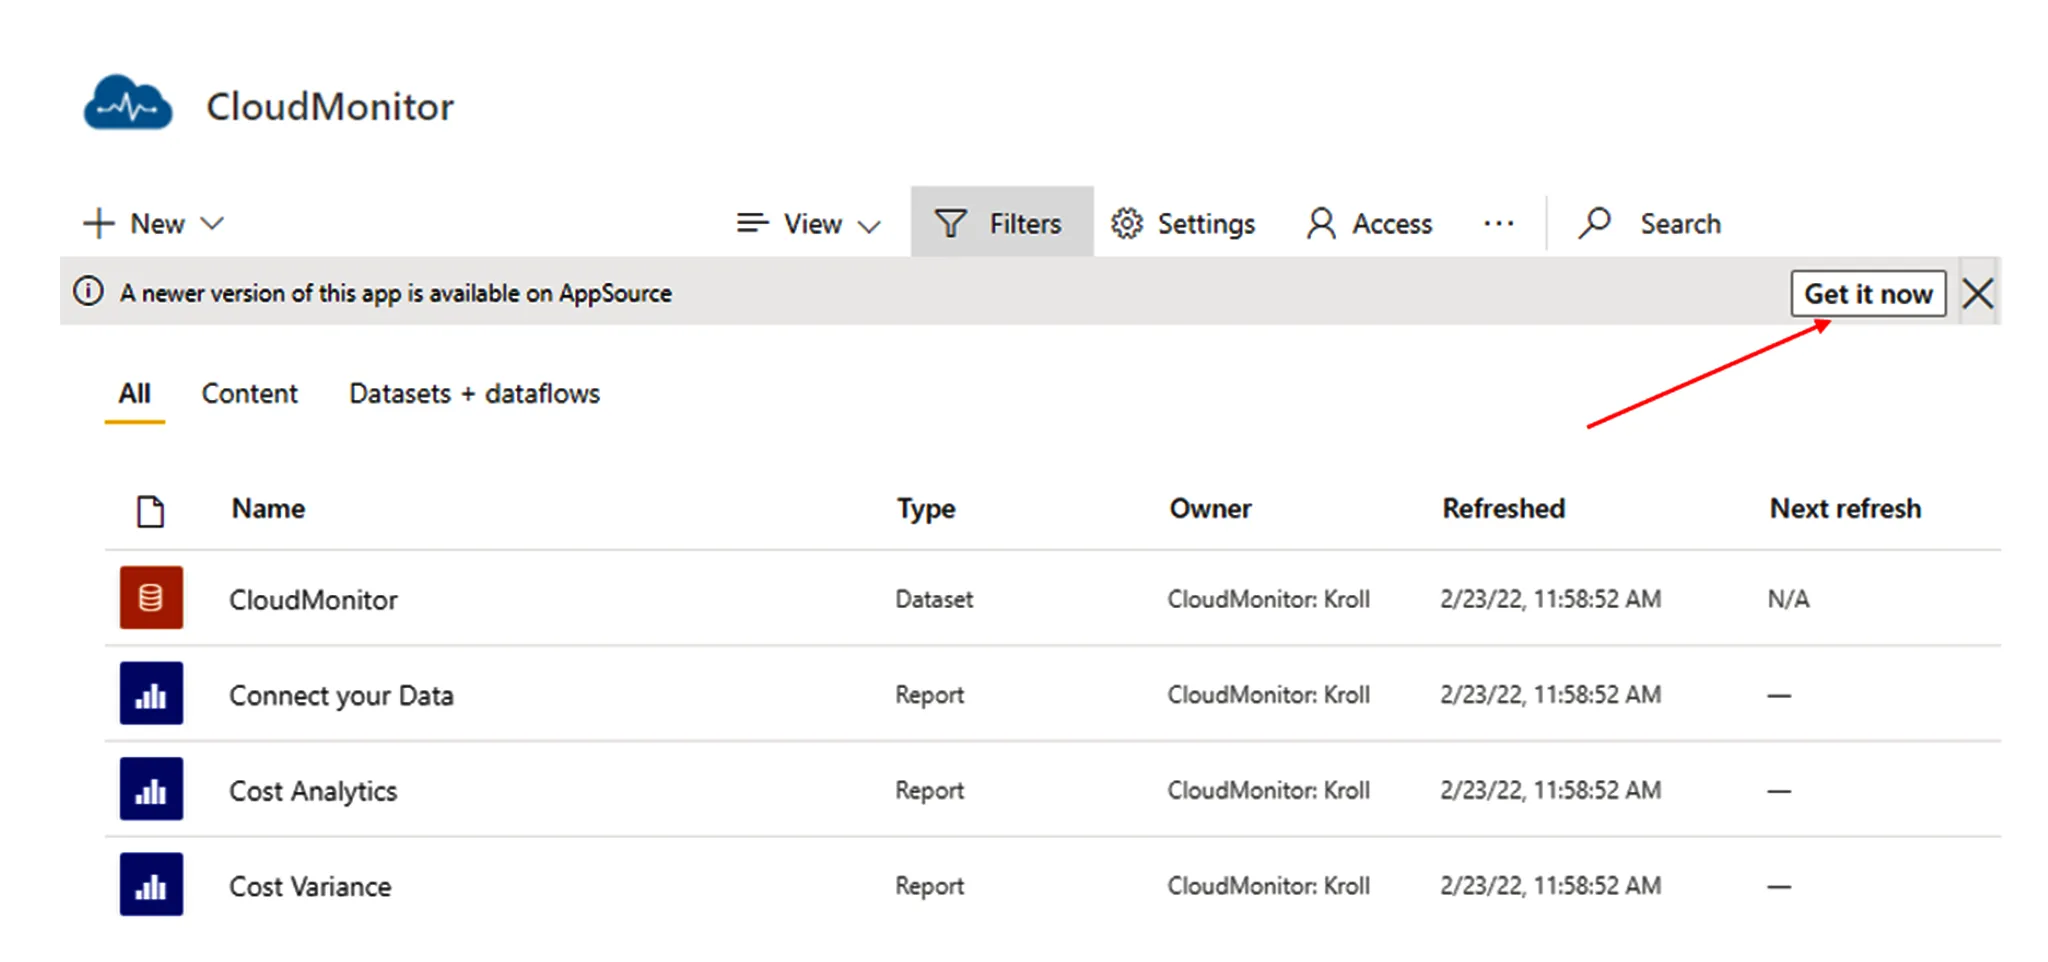Toggle the Filters pane

[x=1001, y=223]
